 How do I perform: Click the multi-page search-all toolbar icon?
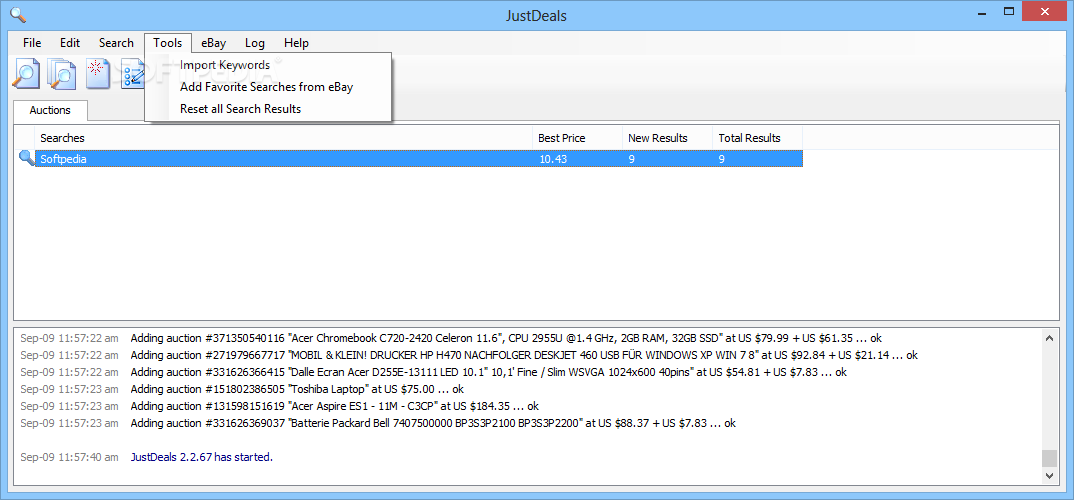click(x=61, y=74)
